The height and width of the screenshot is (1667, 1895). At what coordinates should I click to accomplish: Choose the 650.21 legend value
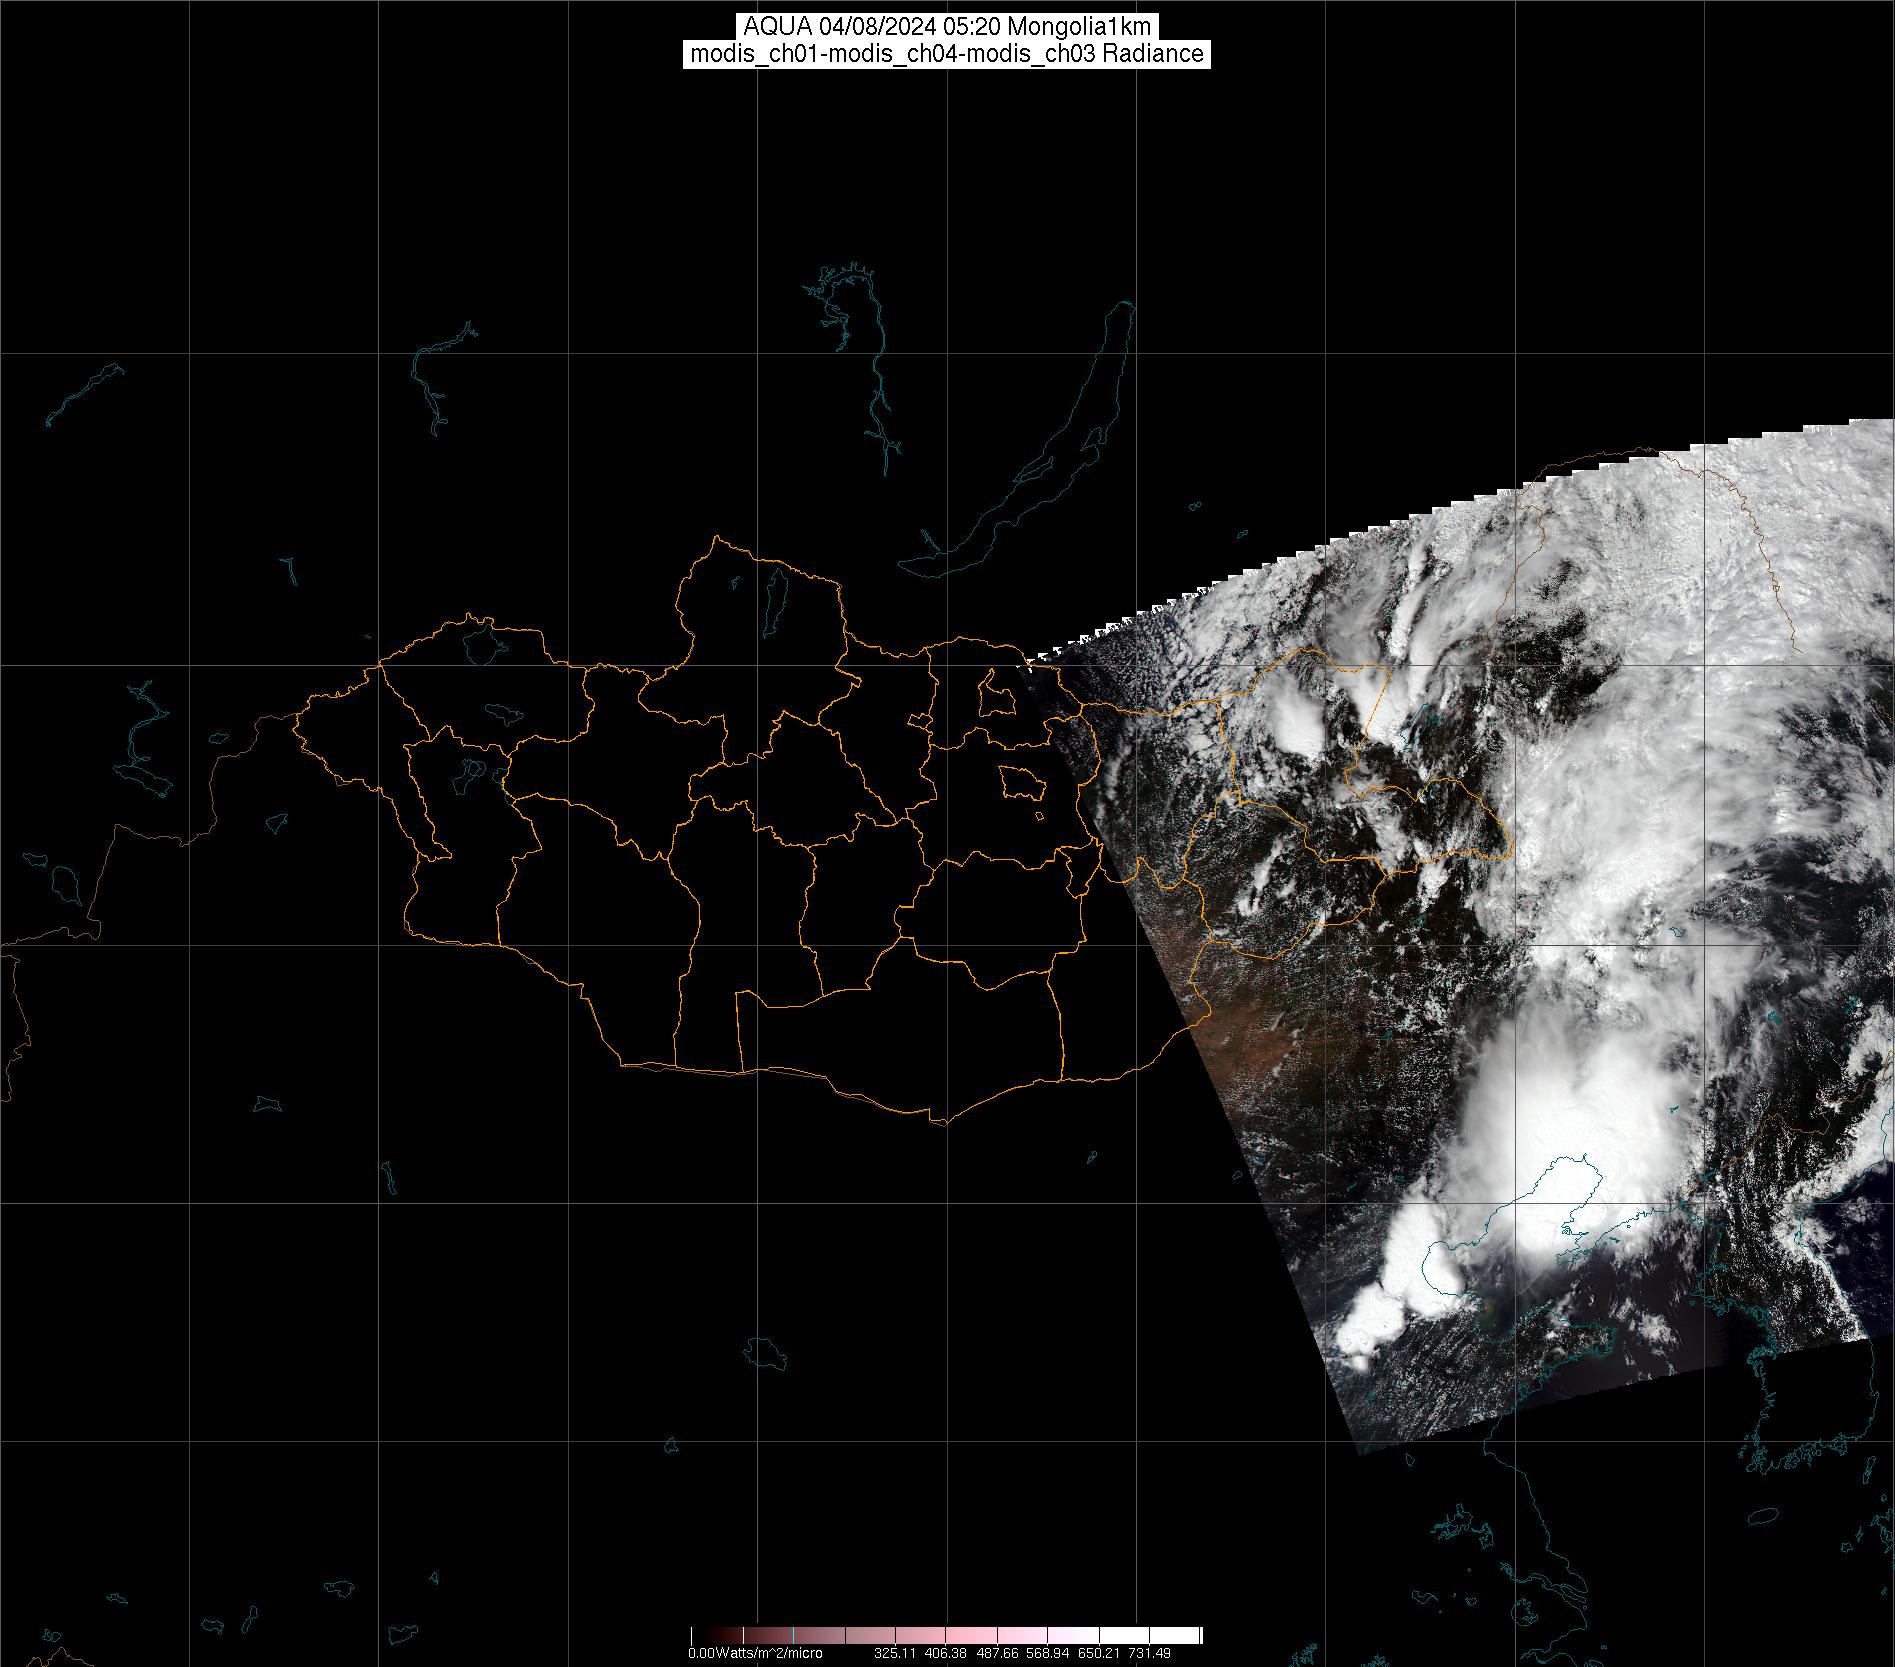click(1098, 1654)
